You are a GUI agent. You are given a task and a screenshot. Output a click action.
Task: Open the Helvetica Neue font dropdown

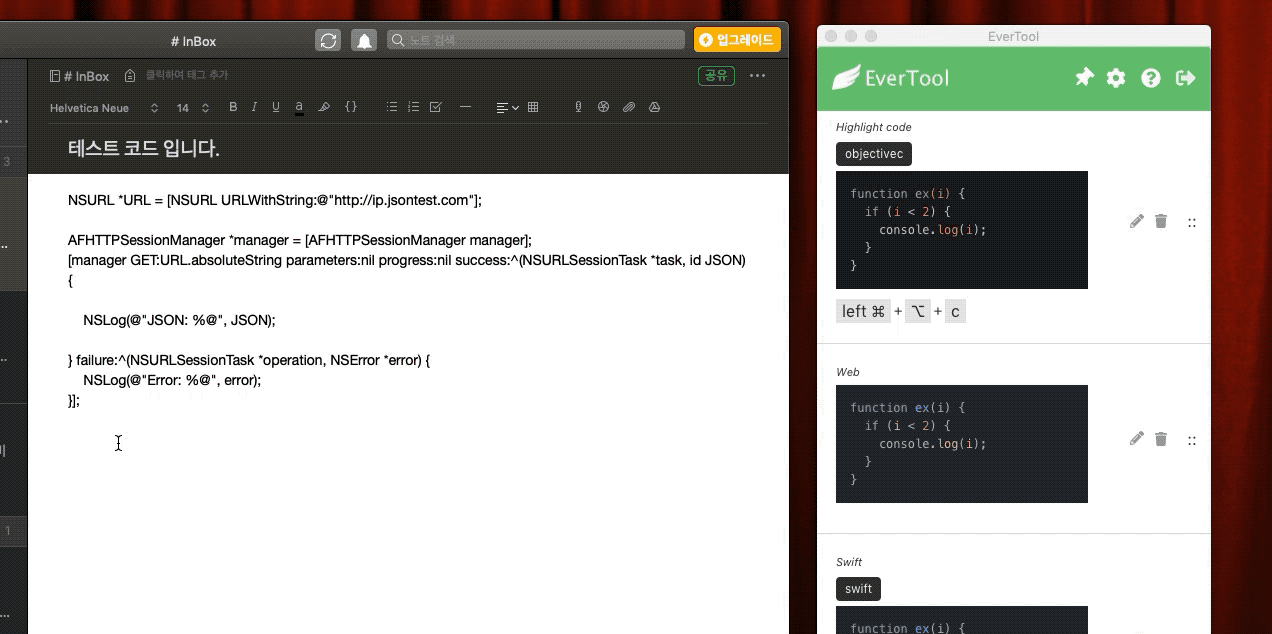(104, 107)
